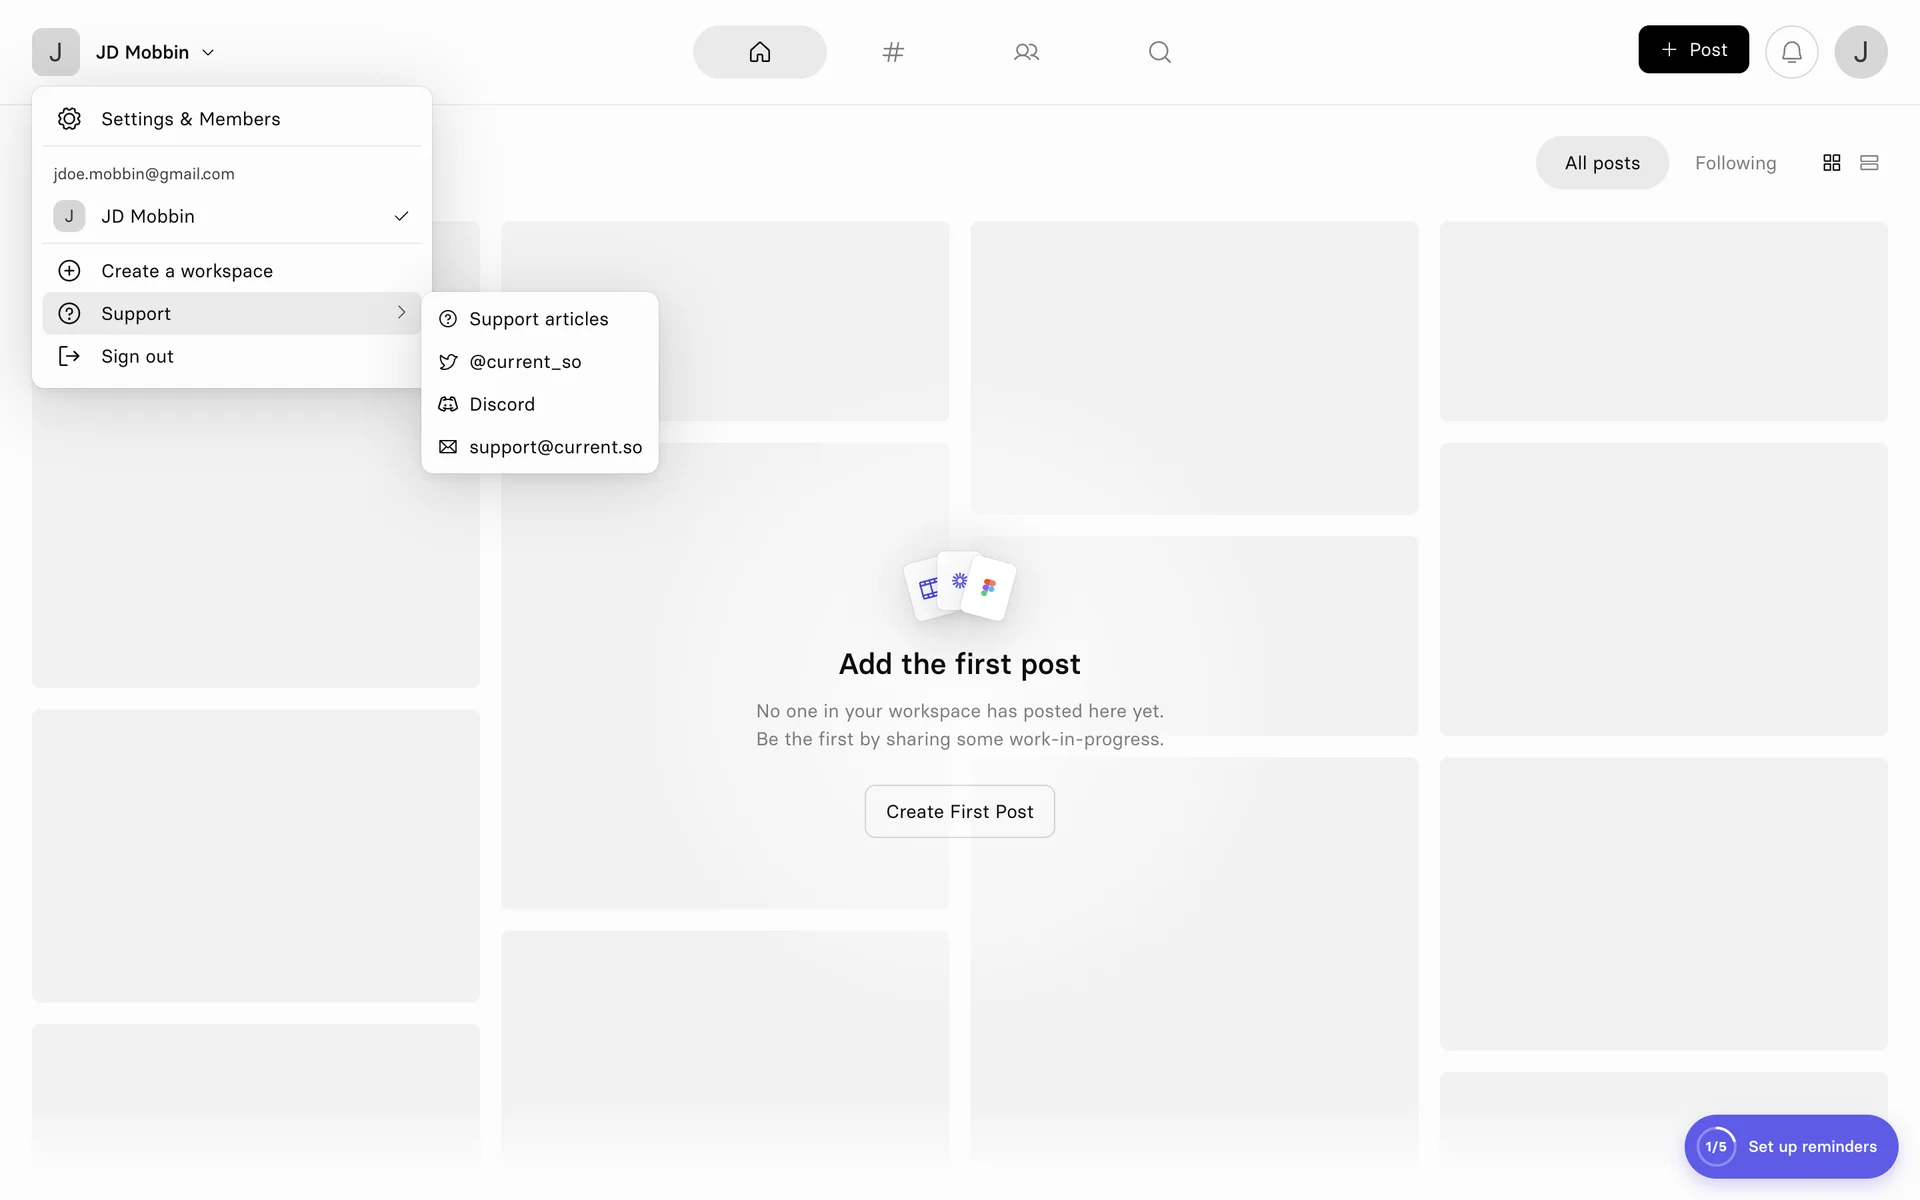The image size is (1920, 1200).
Task: Open the members people icon
Action: (x=1026, y=52)
